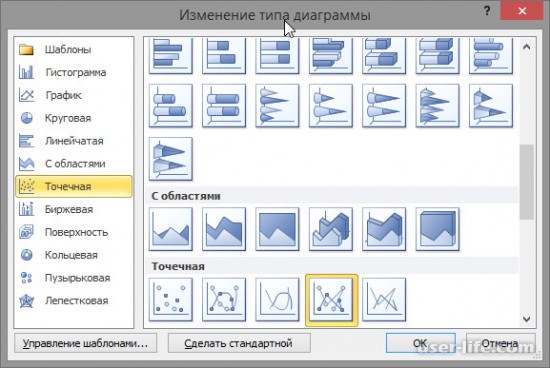Viewport: 550px width, 368px height.
Task: Pick the stacked horizontal cone chart
Action: coord(331,106)
